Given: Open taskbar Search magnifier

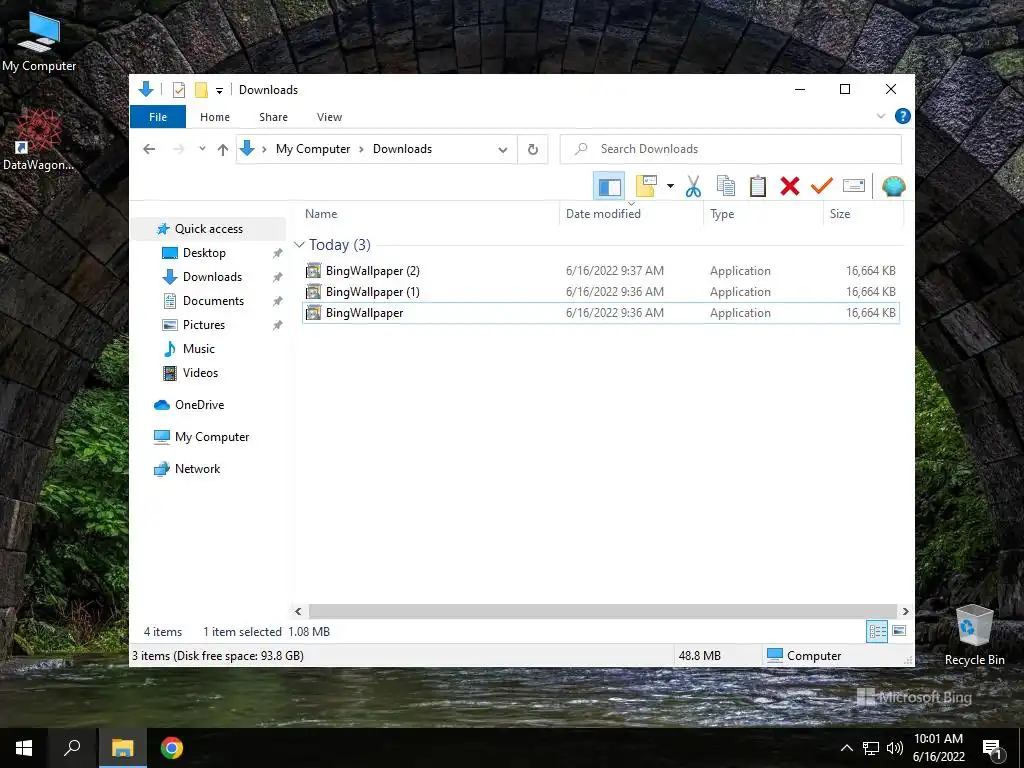Looking at the screenshot, I should [x=72, y=748].
